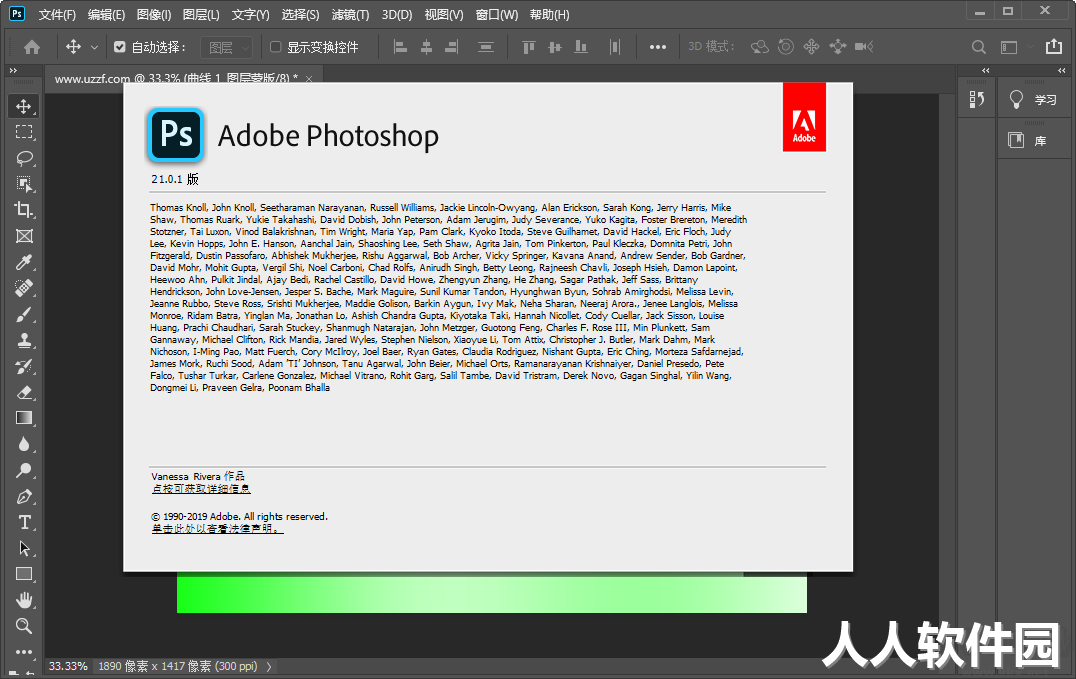Open the Learn panel lightbulb icon
Screen dimensions: 1076x679
(x=1016, y=100)
